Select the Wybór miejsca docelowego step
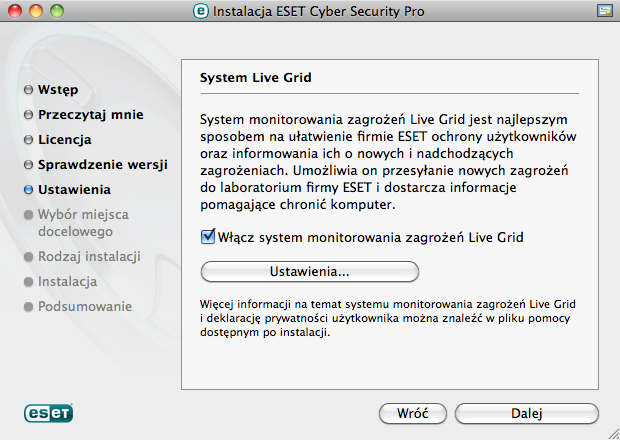The image size is (620, 440). (x=83, y=223)
